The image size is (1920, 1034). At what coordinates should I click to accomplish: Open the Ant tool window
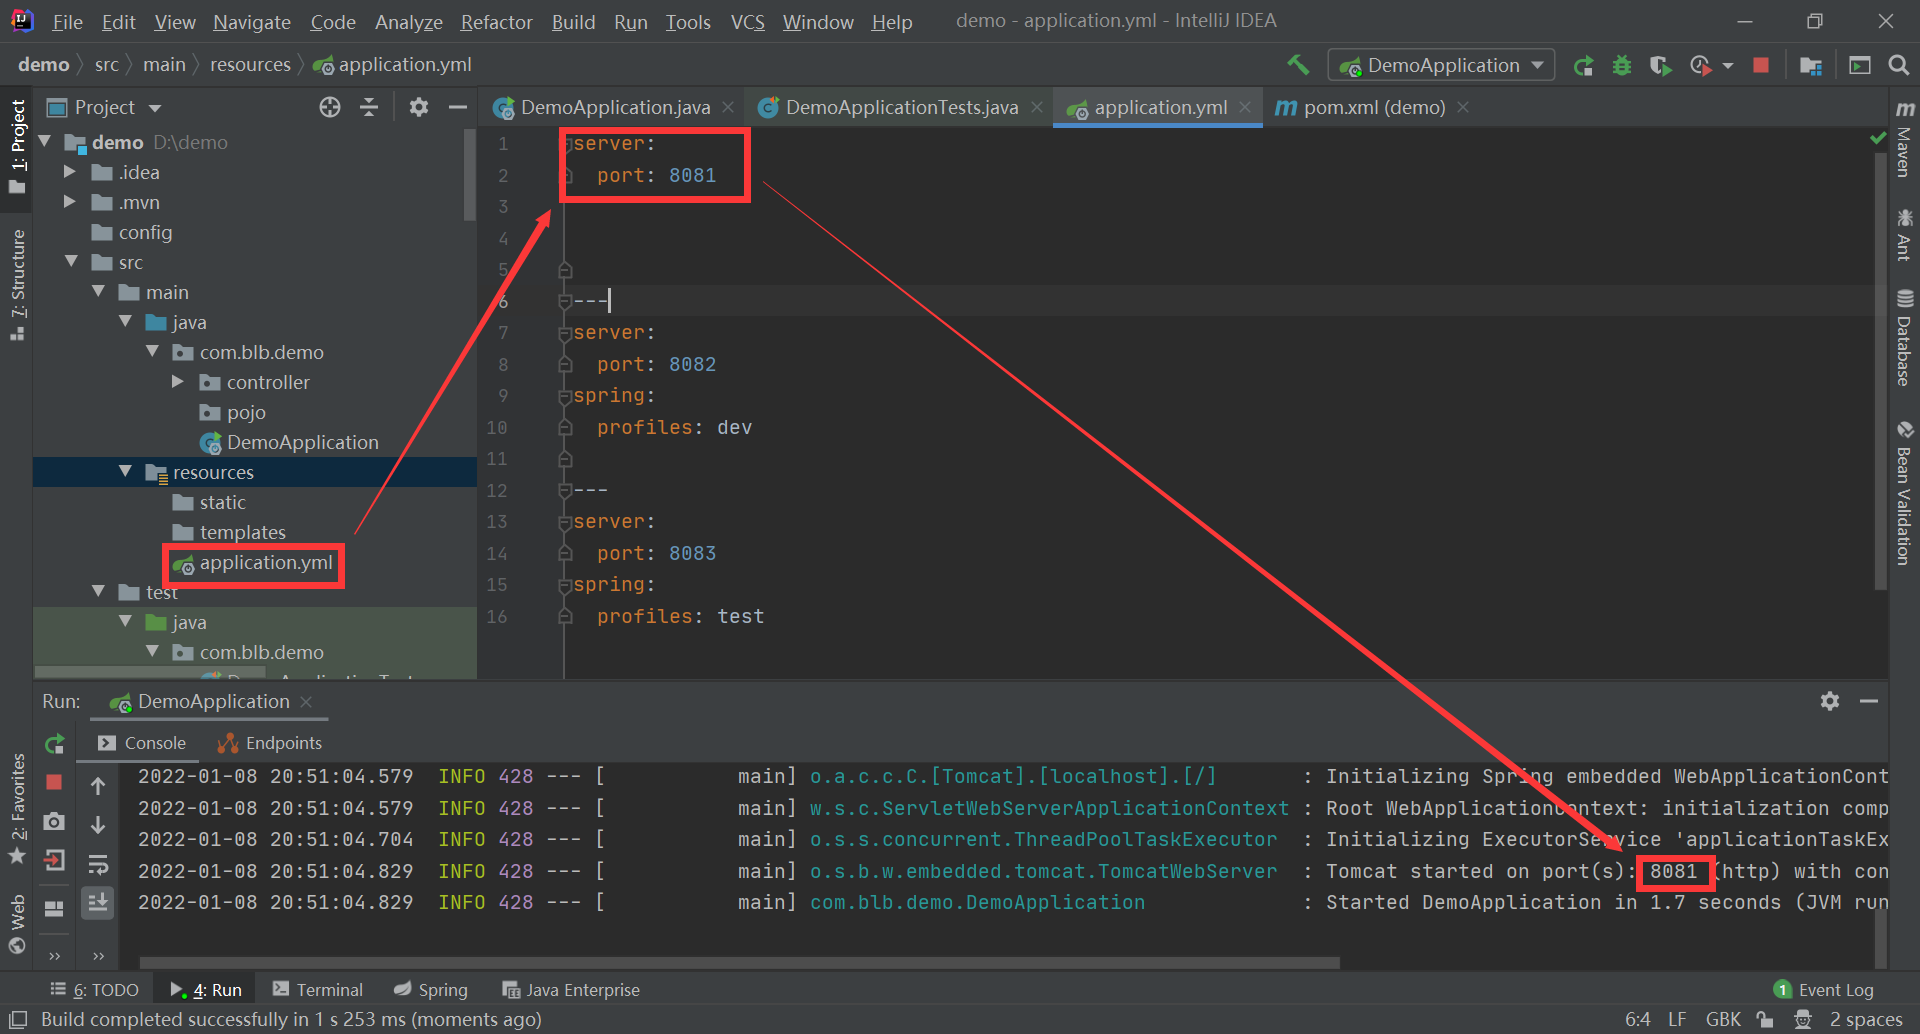[x=1905, y=235]
